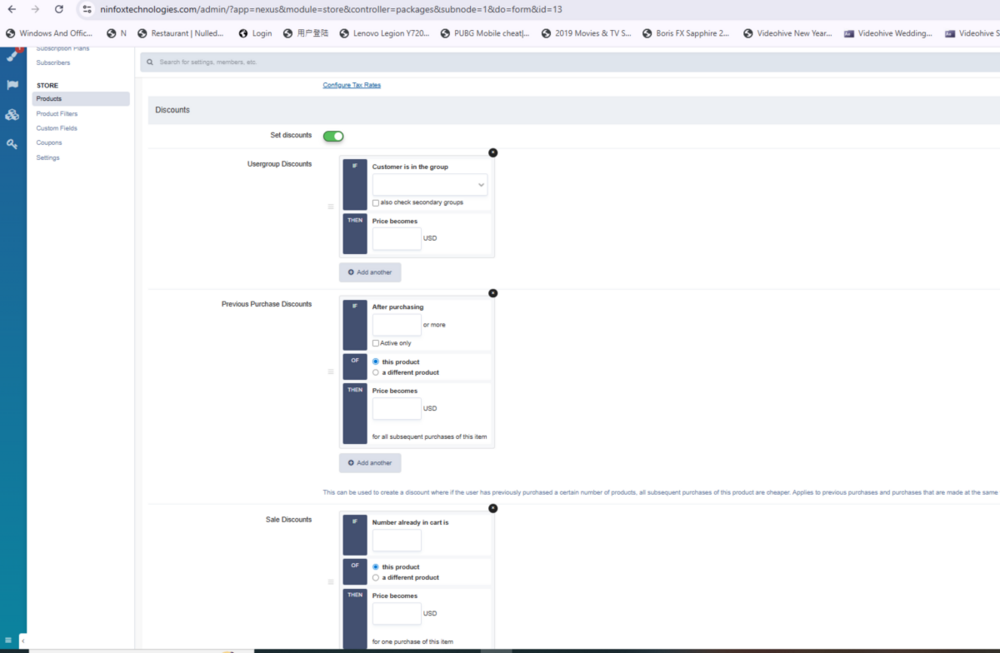1000x653 pixels.
Task: Toggle the Set discounts switch
Action: 333,136
